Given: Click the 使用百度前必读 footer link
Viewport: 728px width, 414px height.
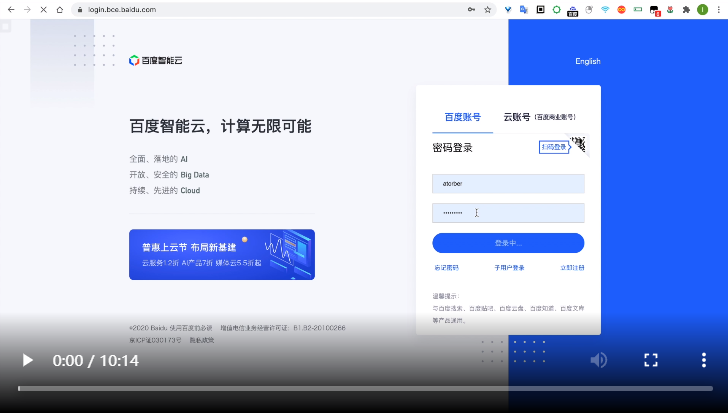Looking at the screenshot, I should 191,328.
